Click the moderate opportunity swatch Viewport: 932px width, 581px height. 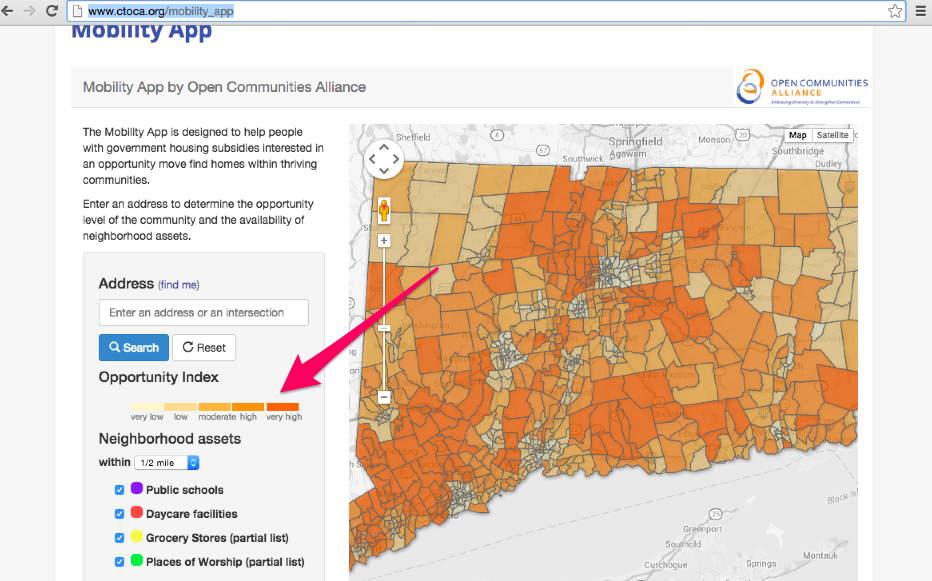pos(215,407)
